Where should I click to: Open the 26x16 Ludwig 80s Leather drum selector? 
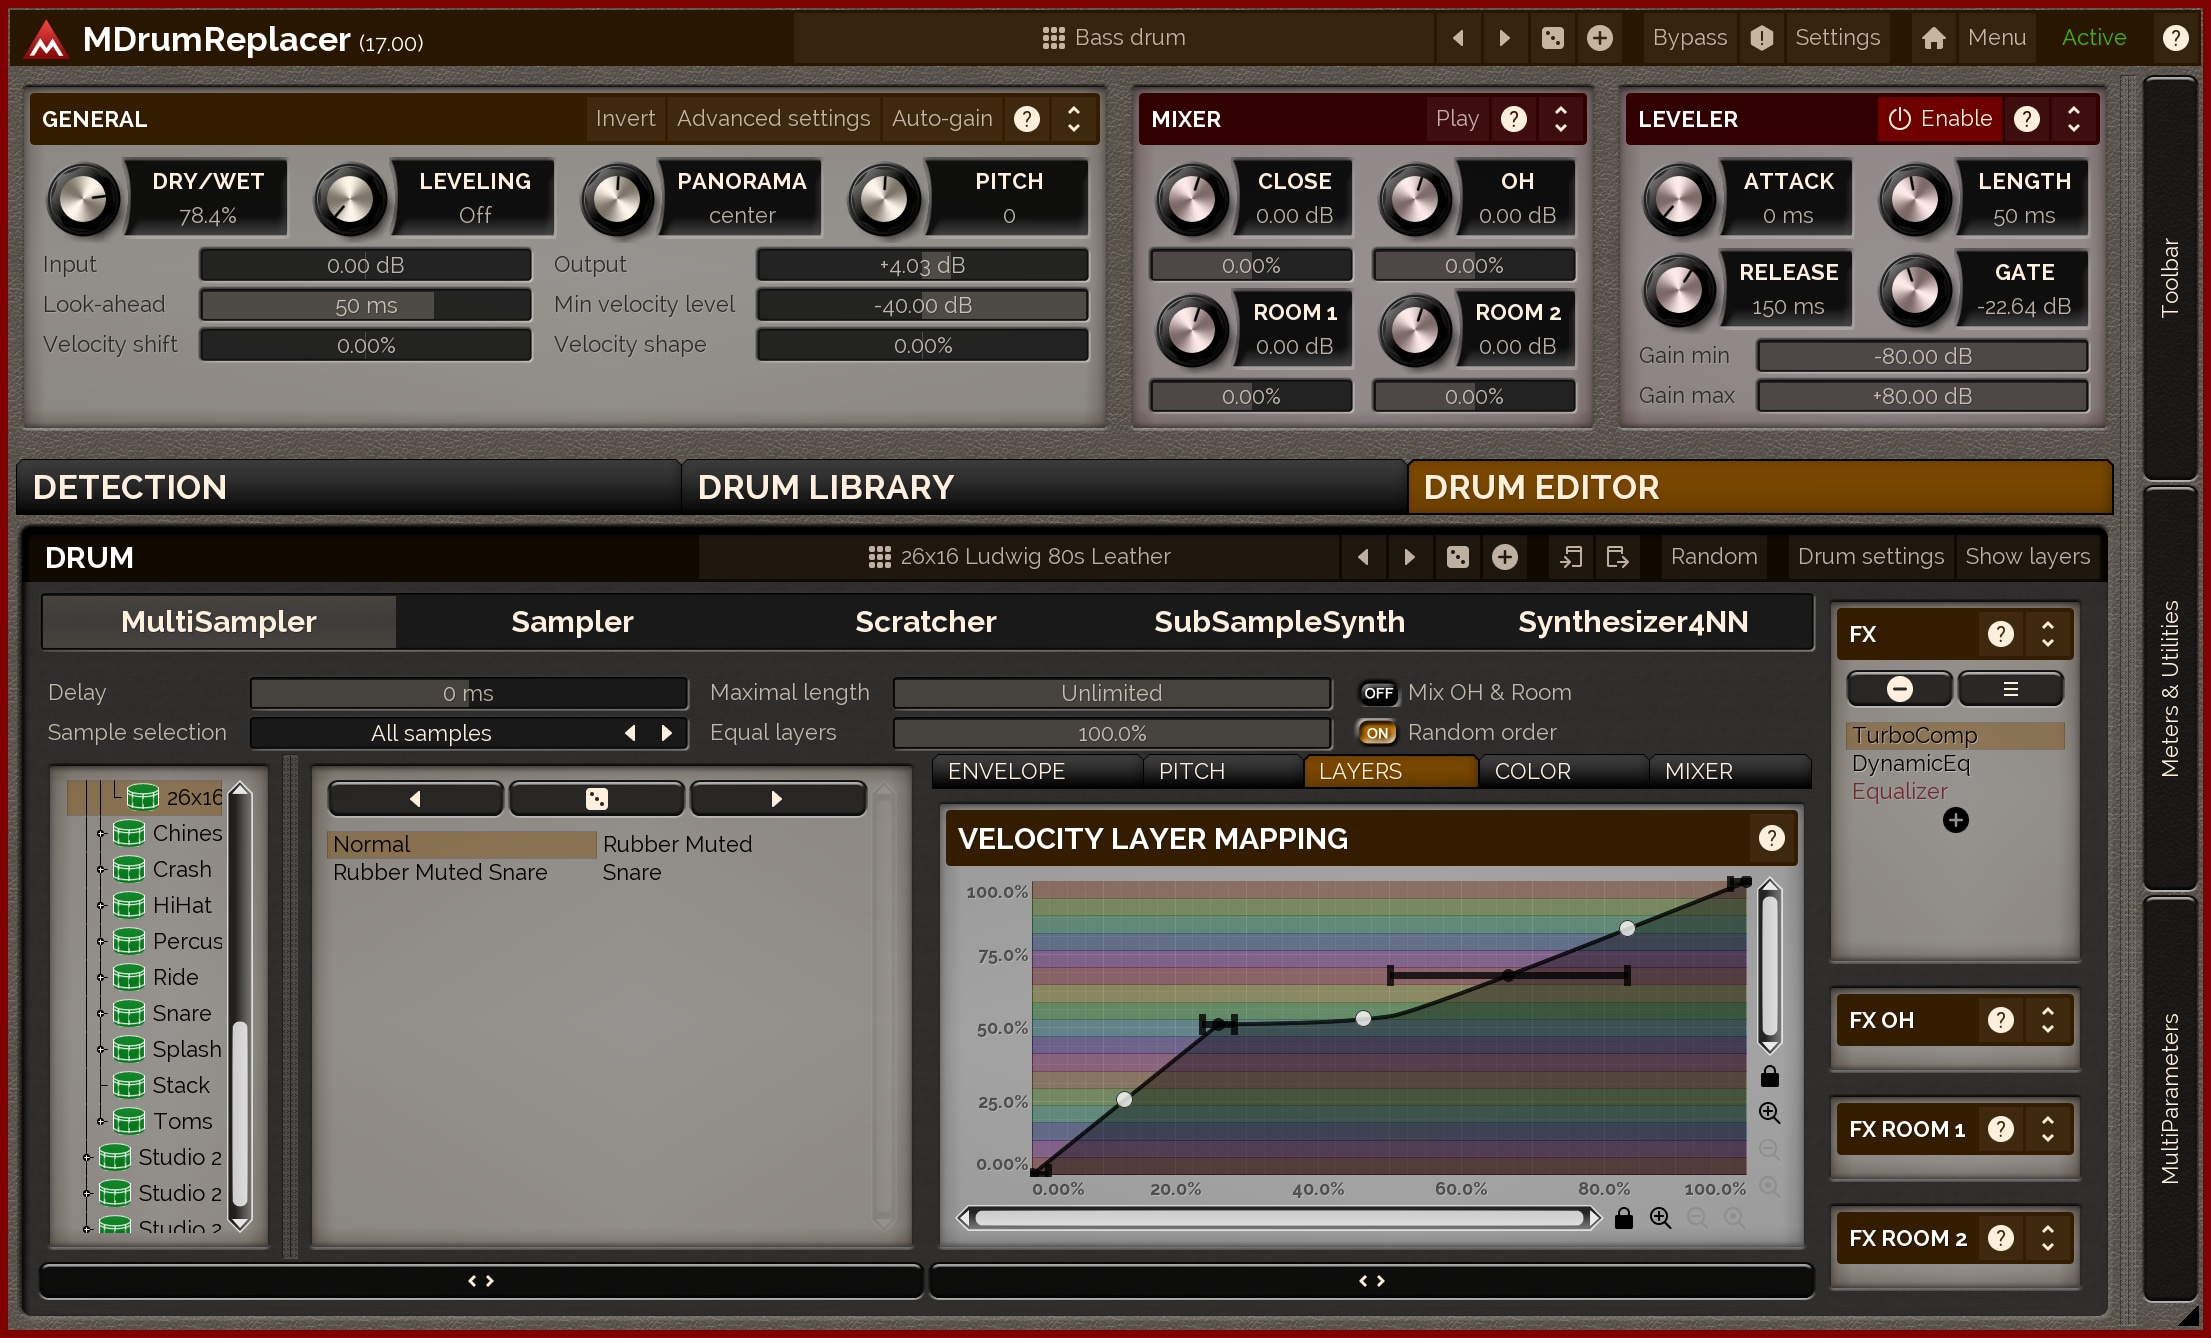point(1019,557)
